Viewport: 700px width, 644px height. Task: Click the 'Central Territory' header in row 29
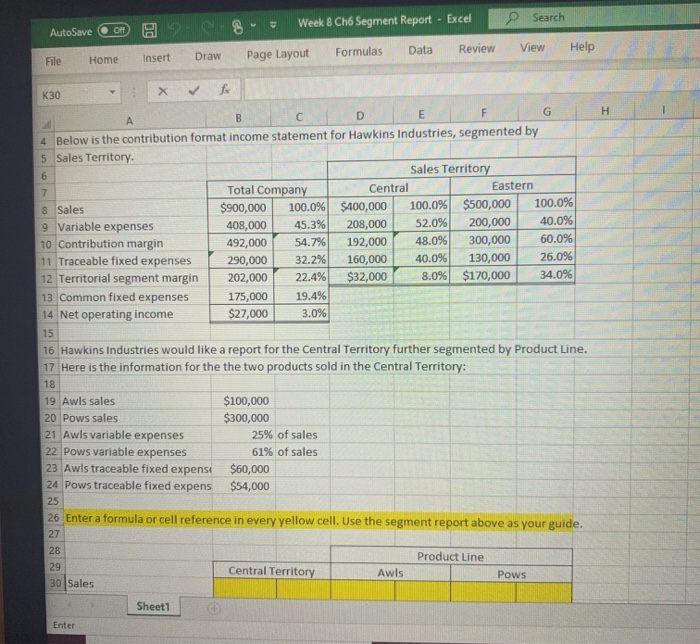click(271, 571)
